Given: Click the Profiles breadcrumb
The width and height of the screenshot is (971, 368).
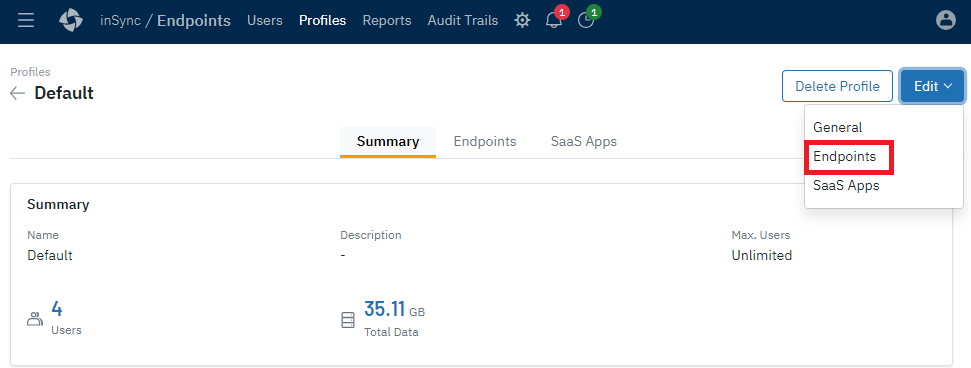Looking at the screenshot, I should tap(30, 72).
